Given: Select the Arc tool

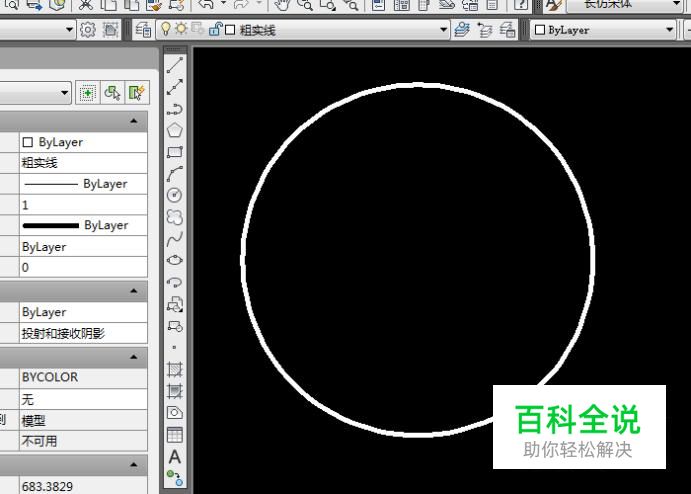Looking at the screenshot, I should 175,174.
